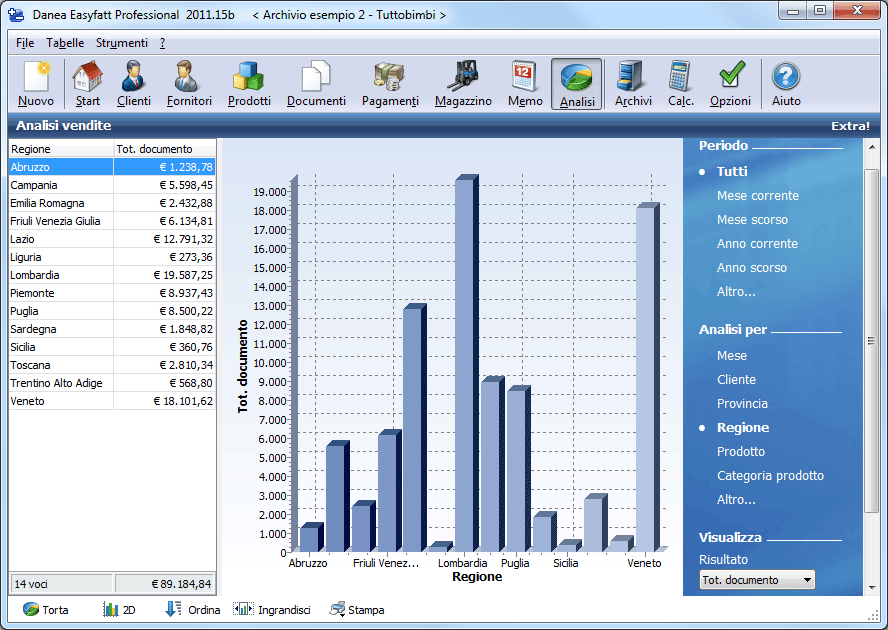The image size is (888, 630).
Task: Select the Analisi pie chart icon
Action: [577, 83]
